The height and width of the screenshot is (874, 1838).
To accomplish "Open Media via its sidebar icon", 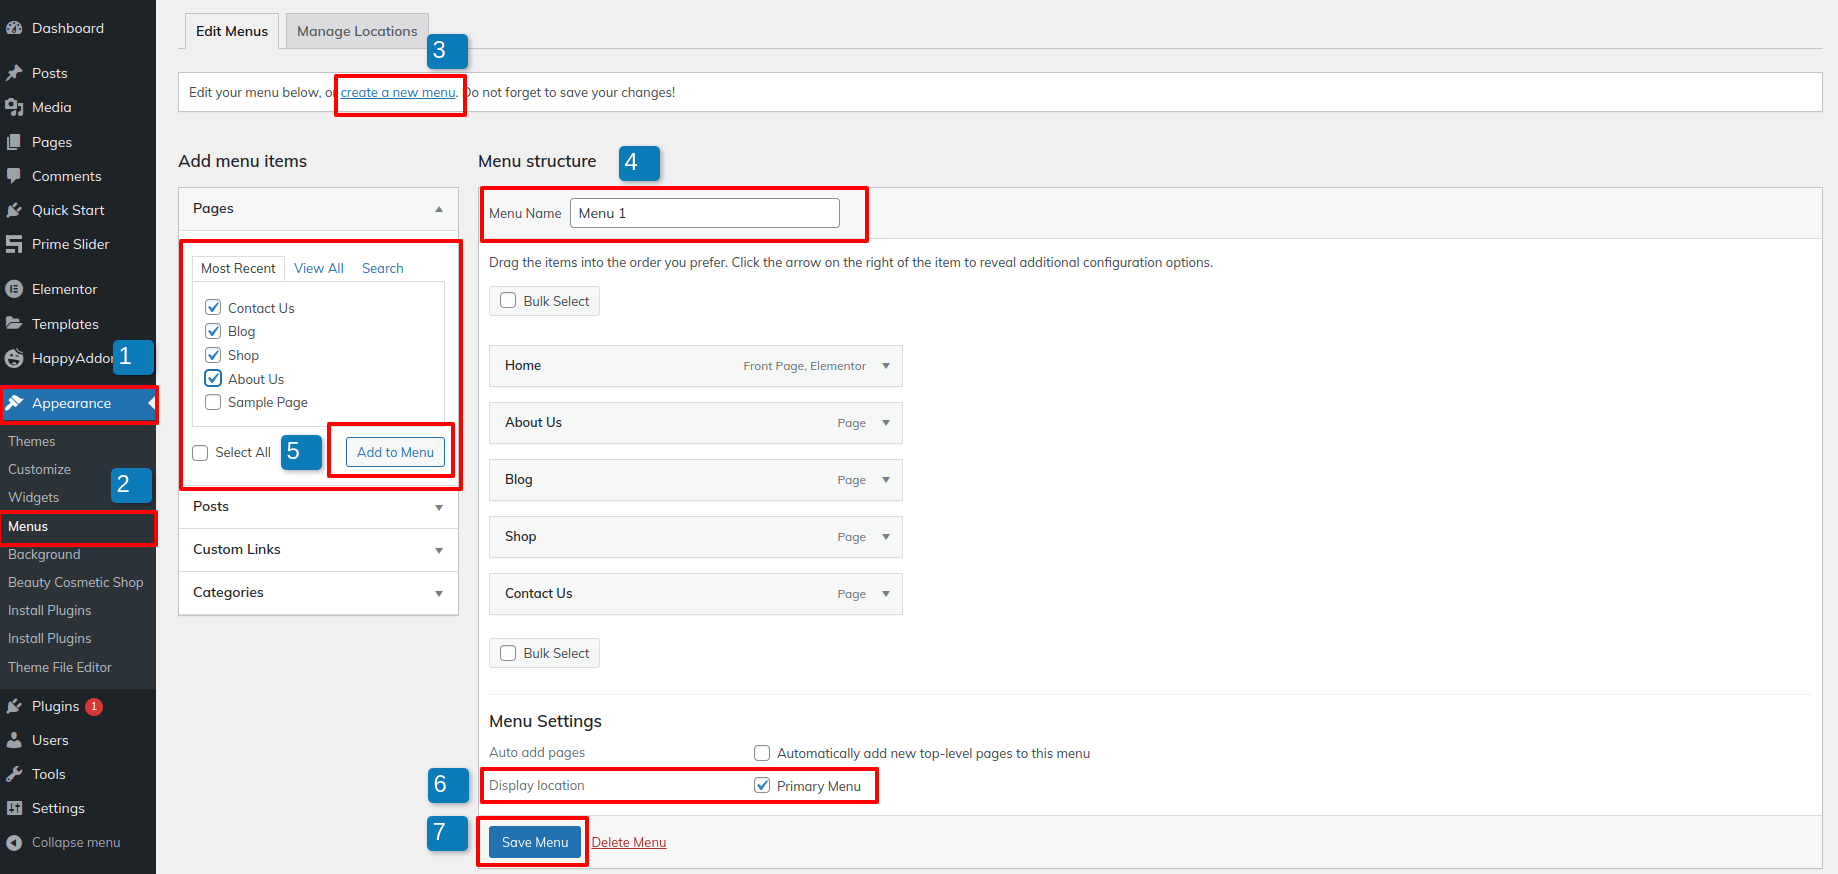I will coord(14,107).
